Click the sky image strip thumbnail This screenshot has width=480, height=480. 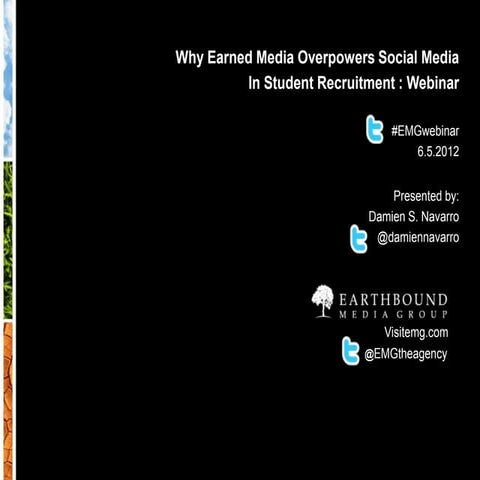8,79
